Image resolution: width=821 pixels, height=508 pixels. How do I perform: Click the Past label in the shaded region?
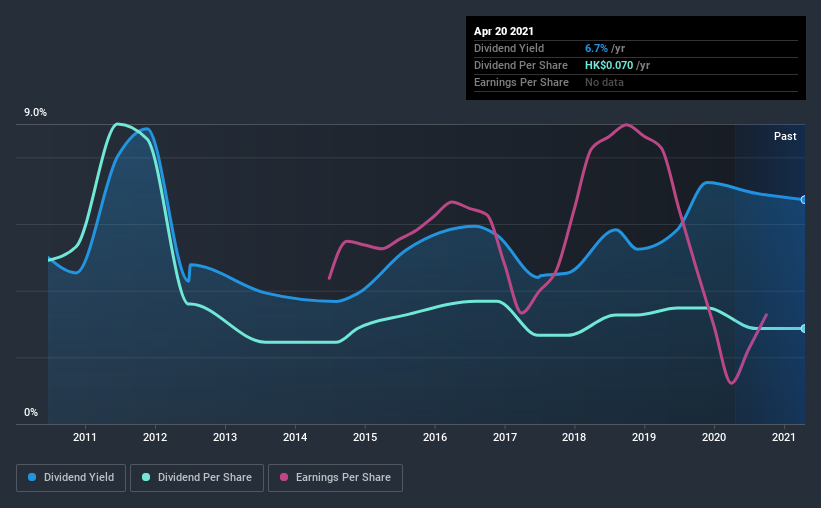pos(785,136)
